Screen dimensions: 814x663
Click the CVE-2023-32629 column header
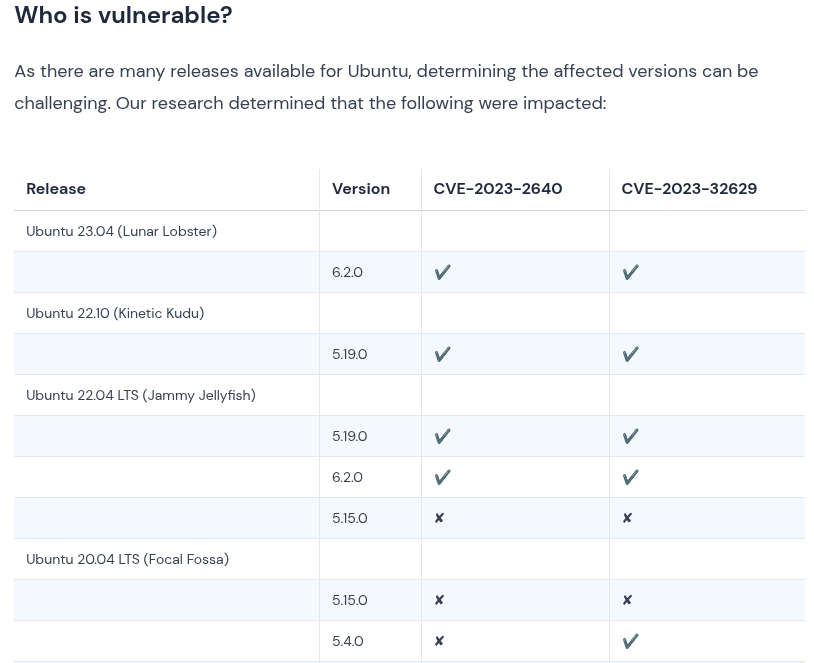point(689,188)
